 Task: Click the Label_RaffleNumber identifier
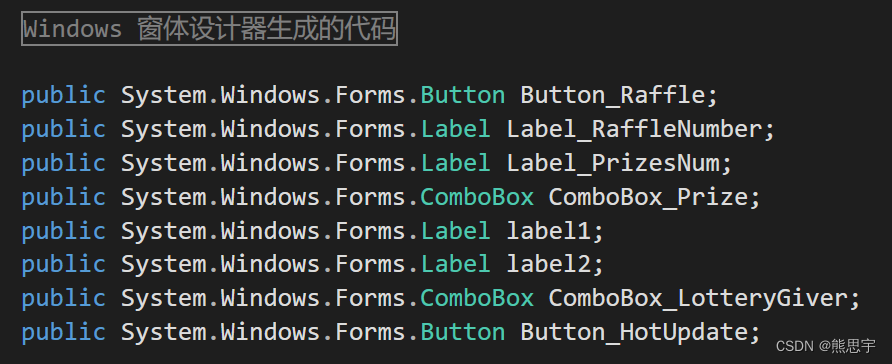pos(634,129)
